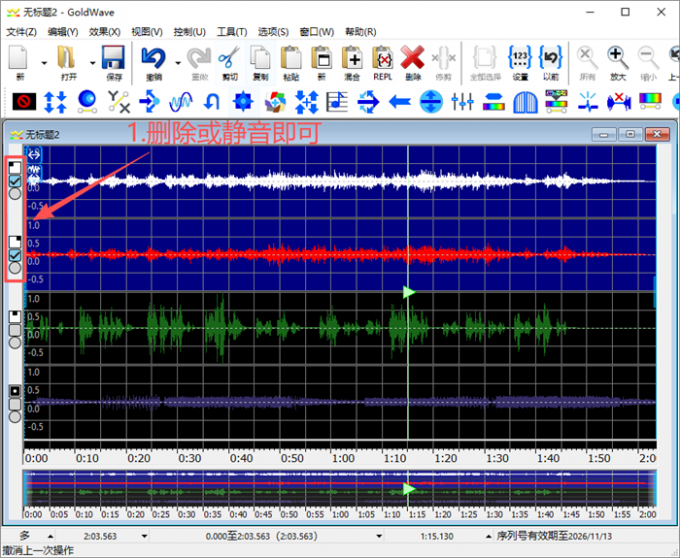680x558 pixels.
Task: Expand the dropdown arrow beside New 新
Action: [44, 63]
